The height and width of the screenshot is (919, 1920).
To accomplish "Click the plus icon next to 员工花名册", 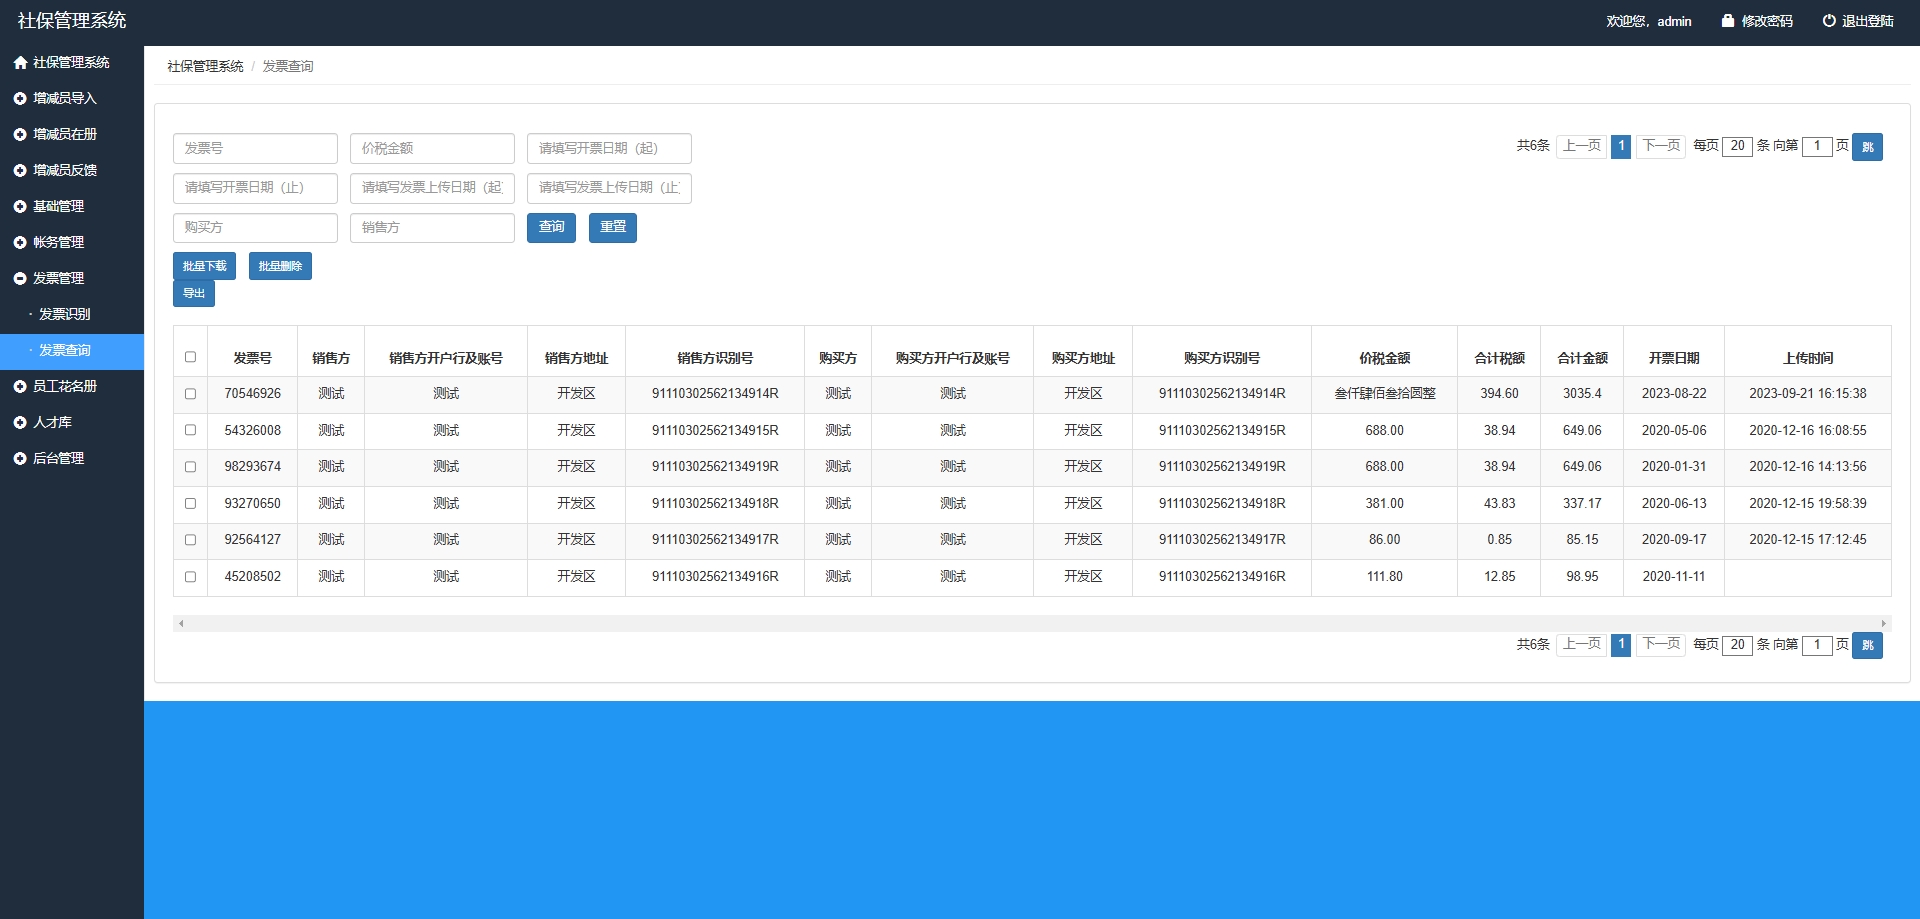I will point(20,386).
